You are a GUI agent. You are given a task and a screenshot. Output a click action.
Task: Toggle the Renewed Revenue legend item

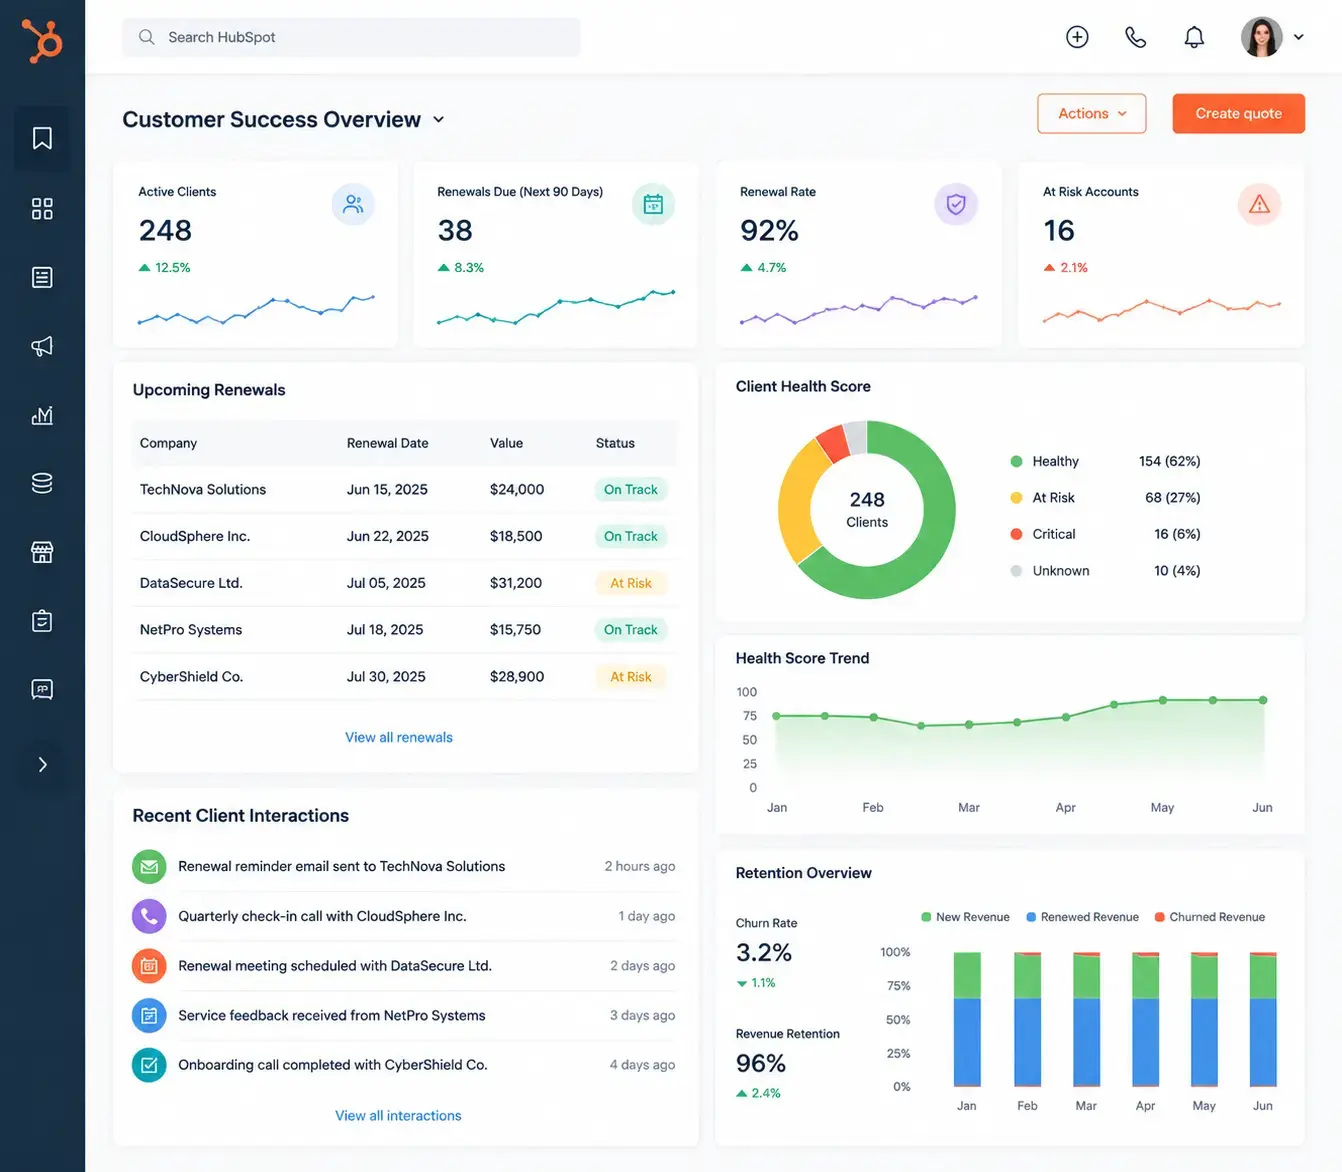pos(1082,917)
